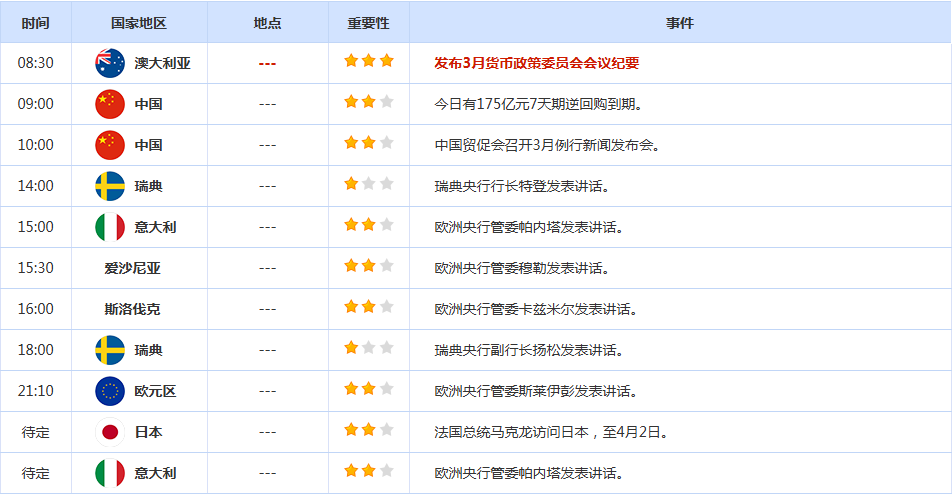
Task: Click the Italy flag in the 15:00 row
Action: (x=109, y=227)
